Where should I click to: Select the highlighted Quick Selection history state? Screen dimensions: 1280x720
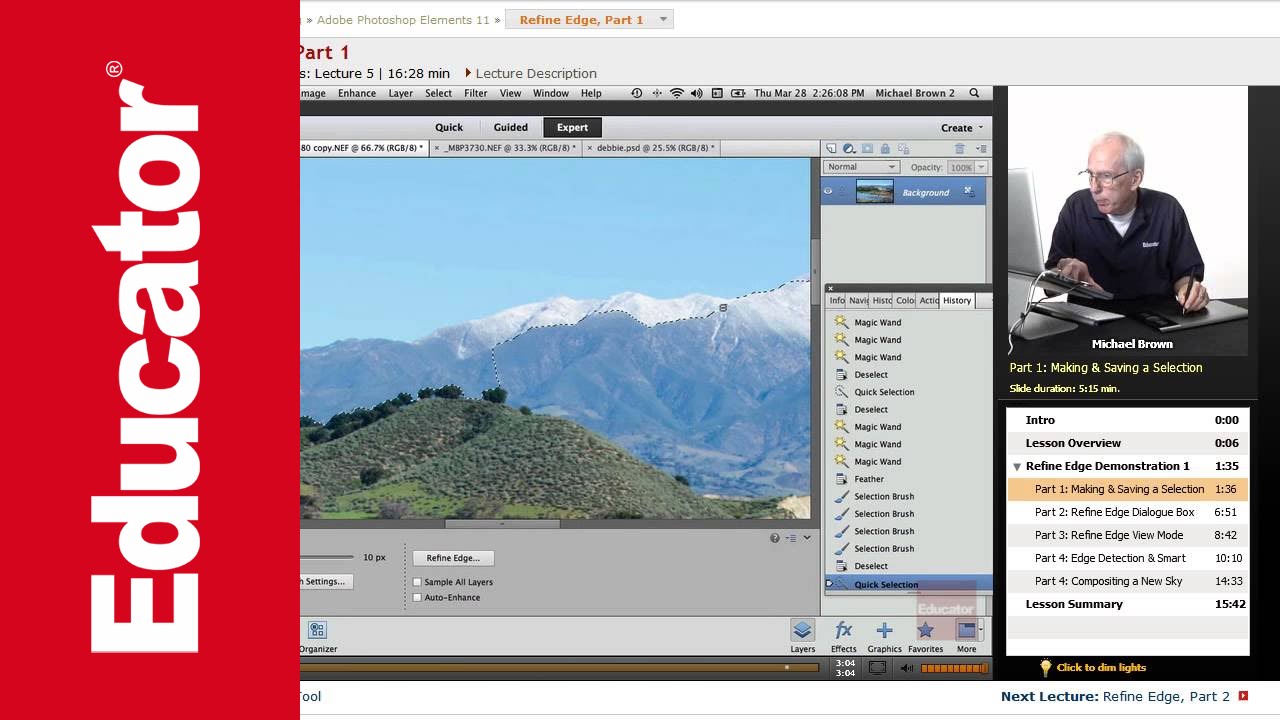point(908,584)
